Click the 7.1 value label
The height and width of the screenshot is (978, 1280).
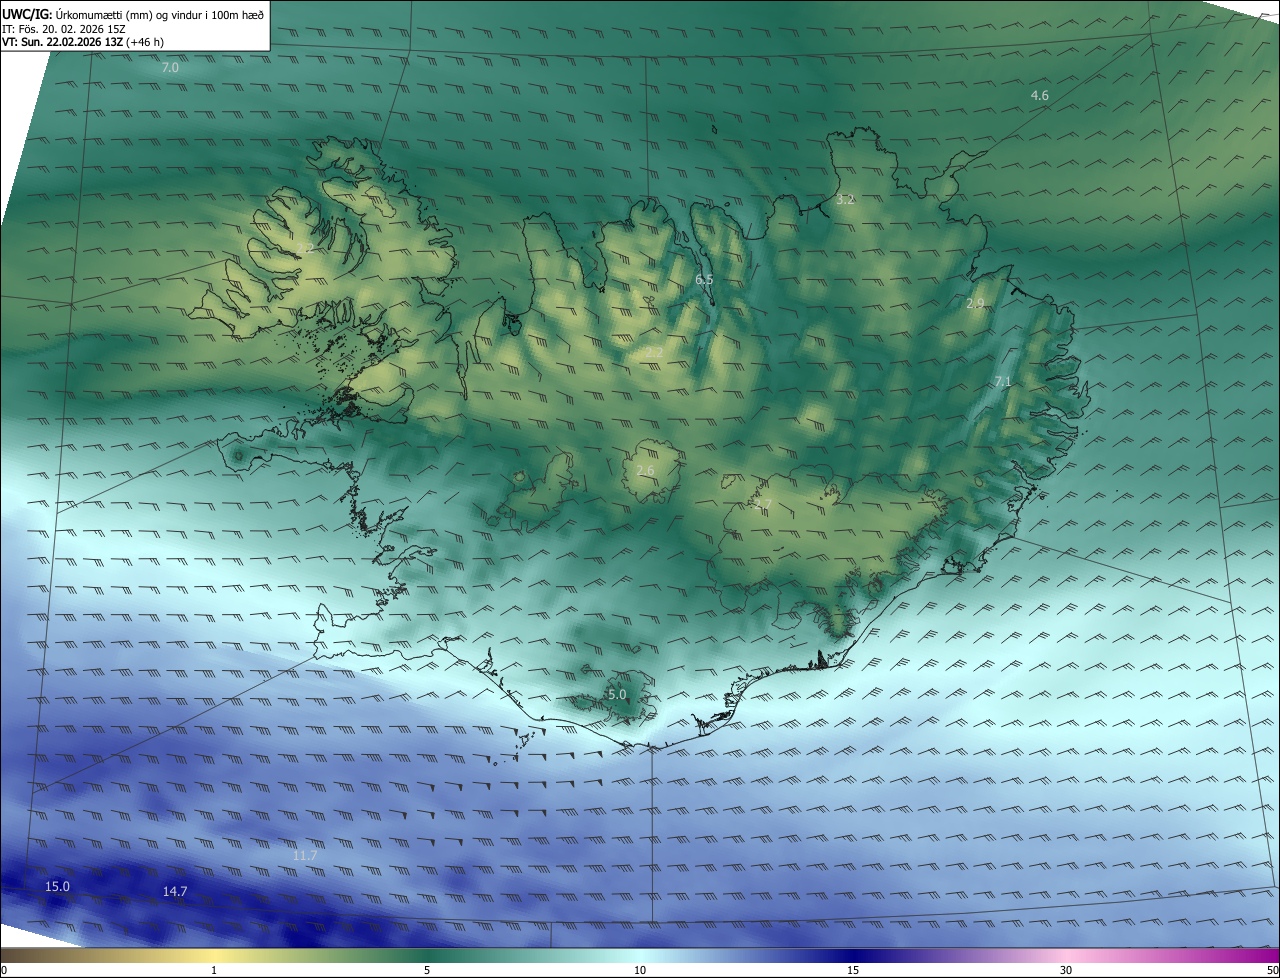click(1003, 382)
